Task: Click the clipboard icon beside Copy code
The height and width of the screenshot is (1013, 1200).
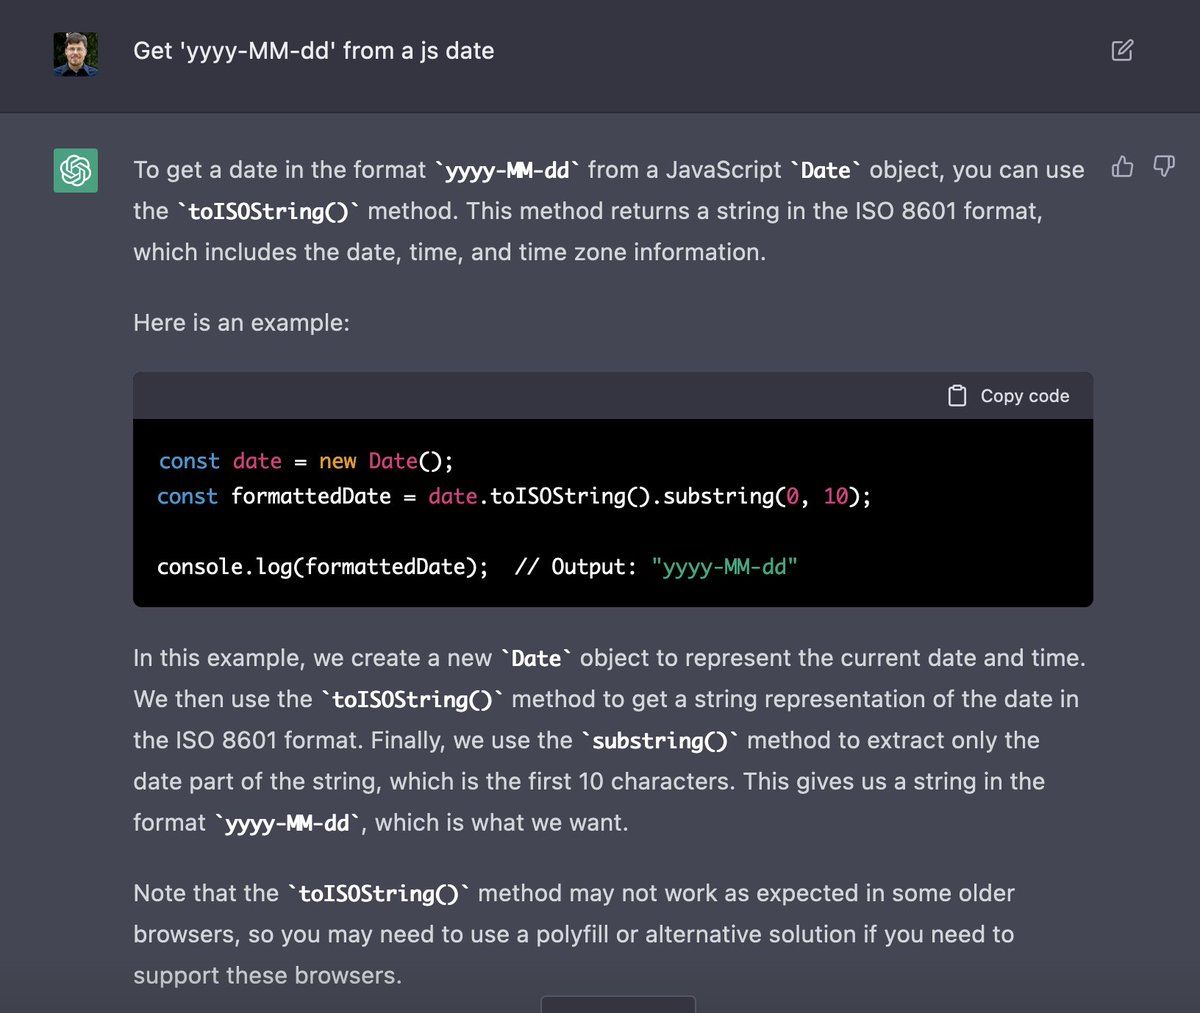Action: tap(957, 396)
